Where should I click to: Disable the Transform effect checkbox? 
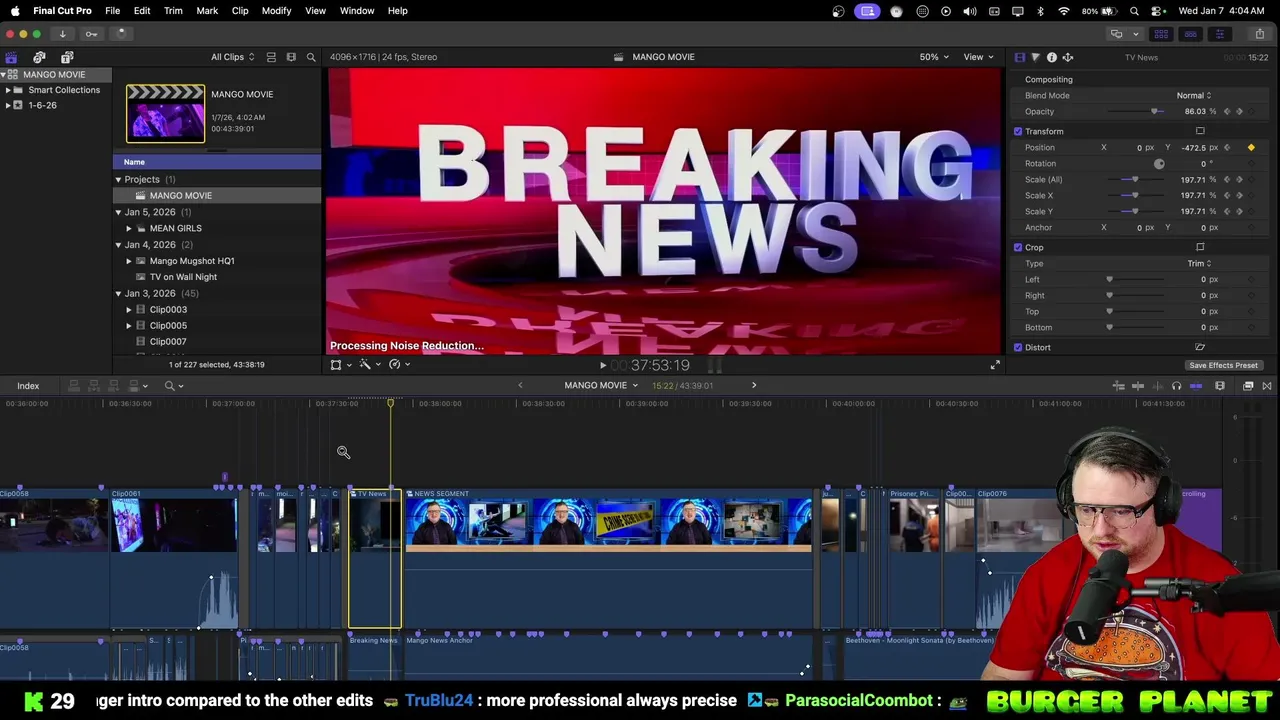pyautogui.click(x=1018, y=132)
